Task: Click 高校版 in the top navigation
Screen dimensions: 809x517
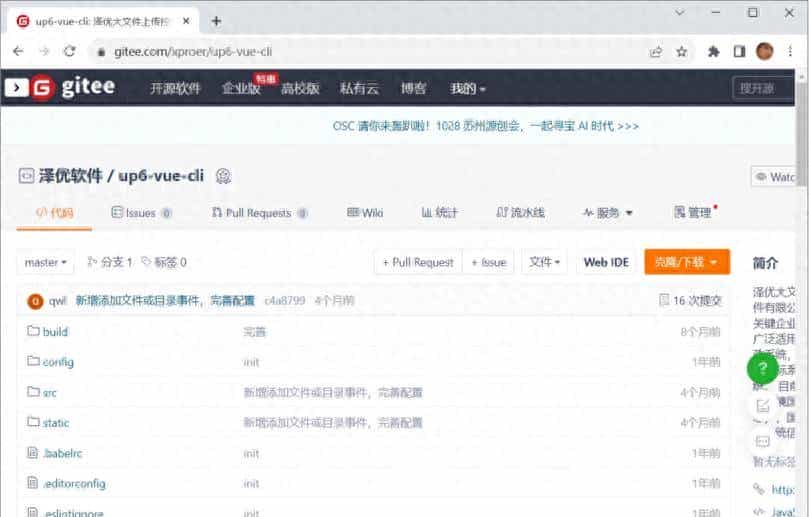Action: pos(300,88)
